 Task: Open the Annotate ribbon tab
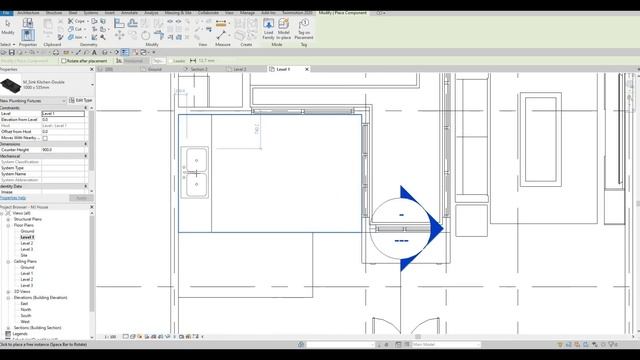(x=129, y=13)
